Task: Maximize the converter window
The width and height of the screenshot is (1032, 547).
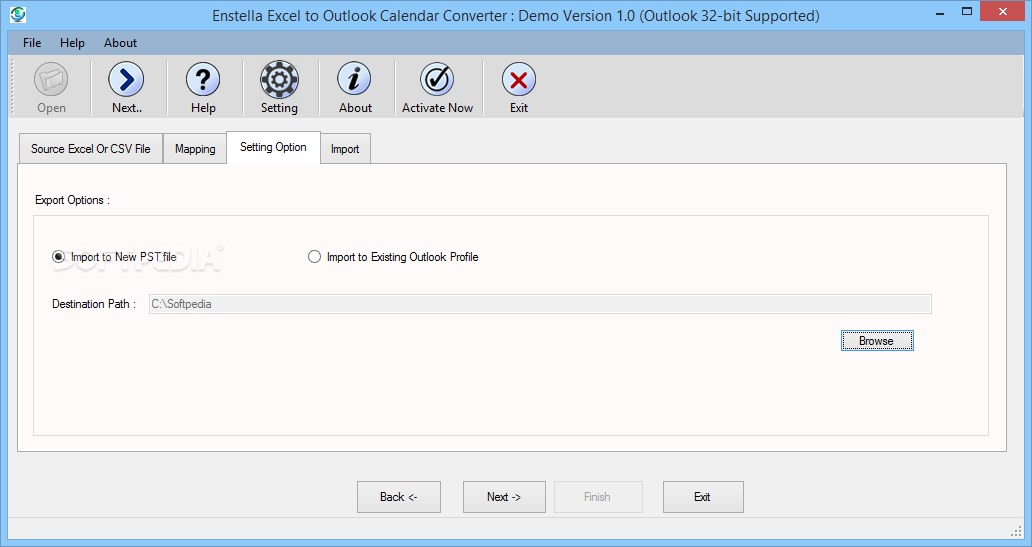Action: (967, 12)
